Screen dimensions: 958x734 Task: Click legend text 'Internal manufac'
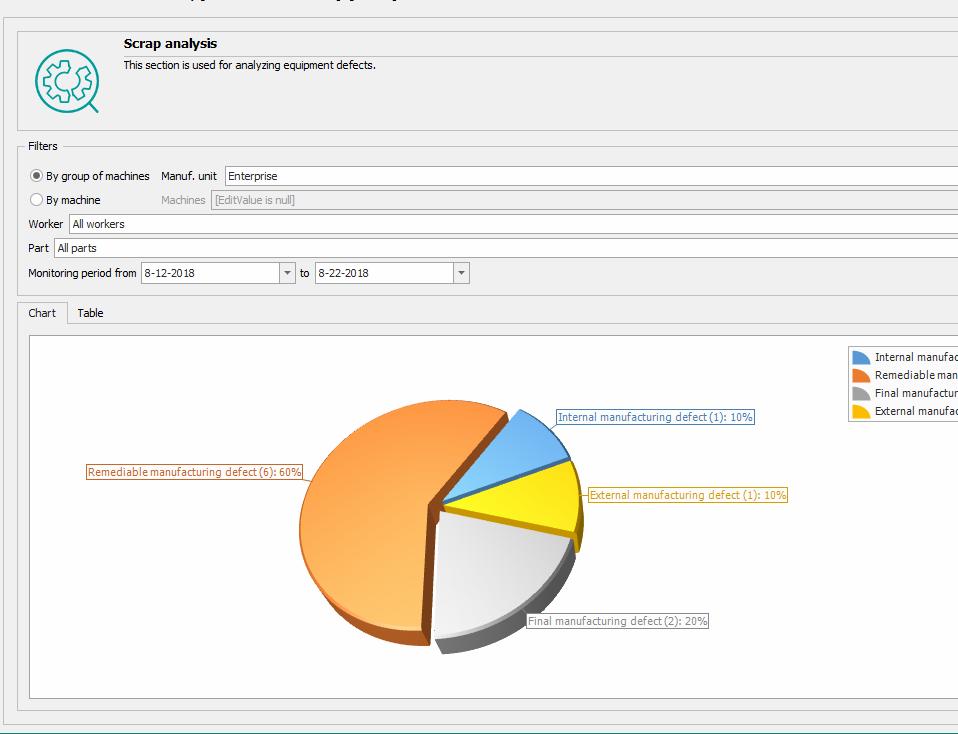pyautogui.click(x=916, y=358)
